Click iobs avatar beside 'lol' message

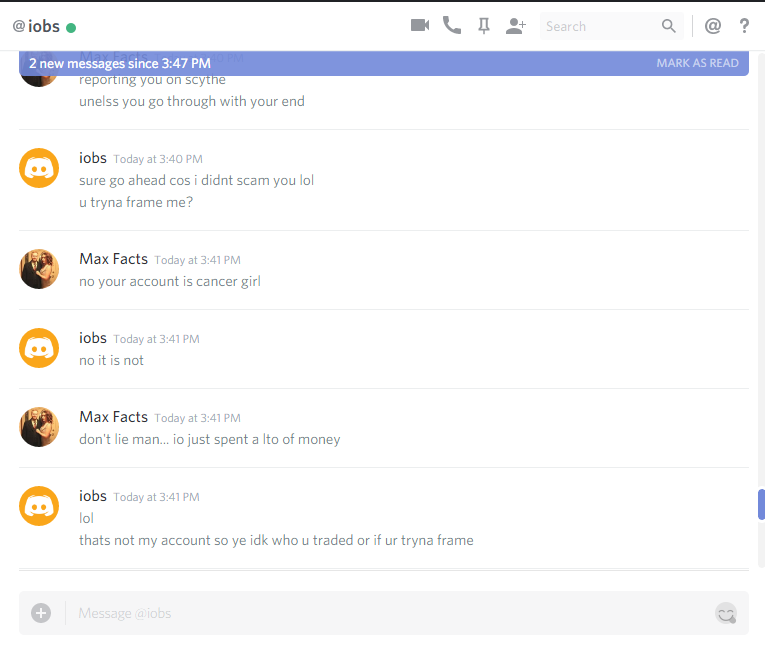click(39, 506)
